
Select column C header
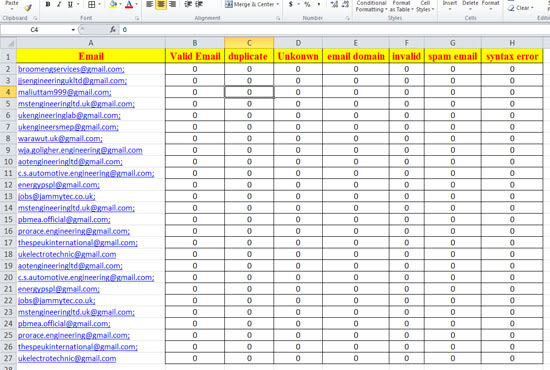point(249,43)
